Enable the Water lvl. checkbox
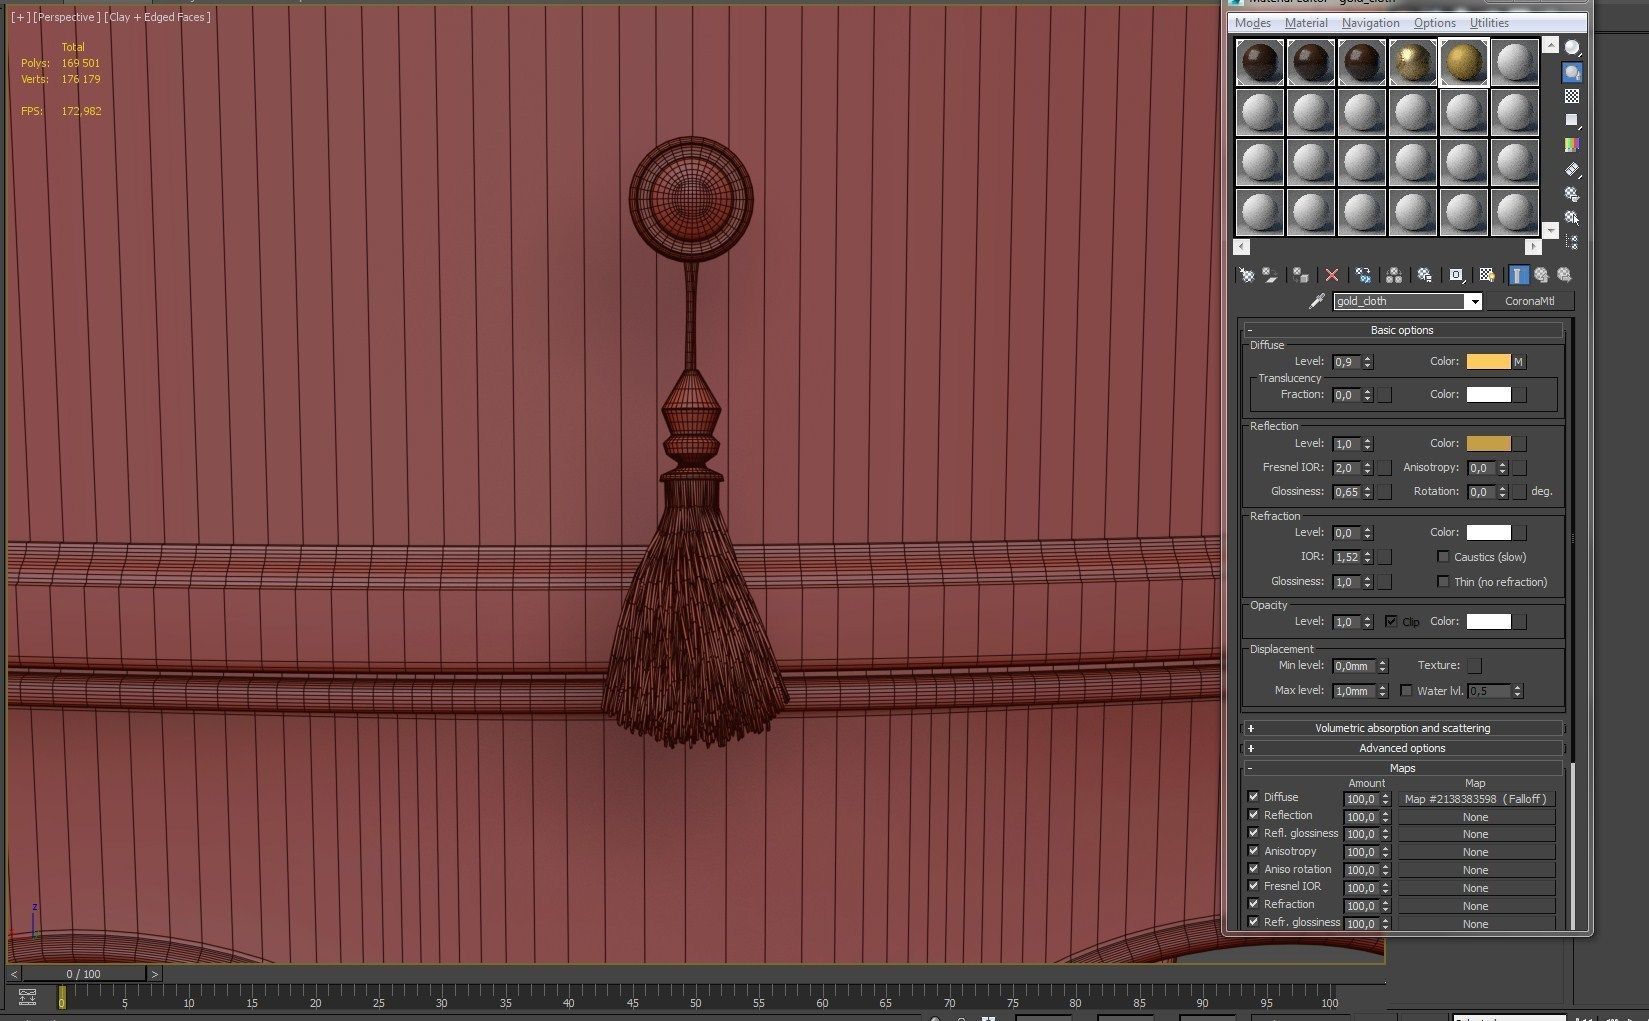 (1406, 691)
